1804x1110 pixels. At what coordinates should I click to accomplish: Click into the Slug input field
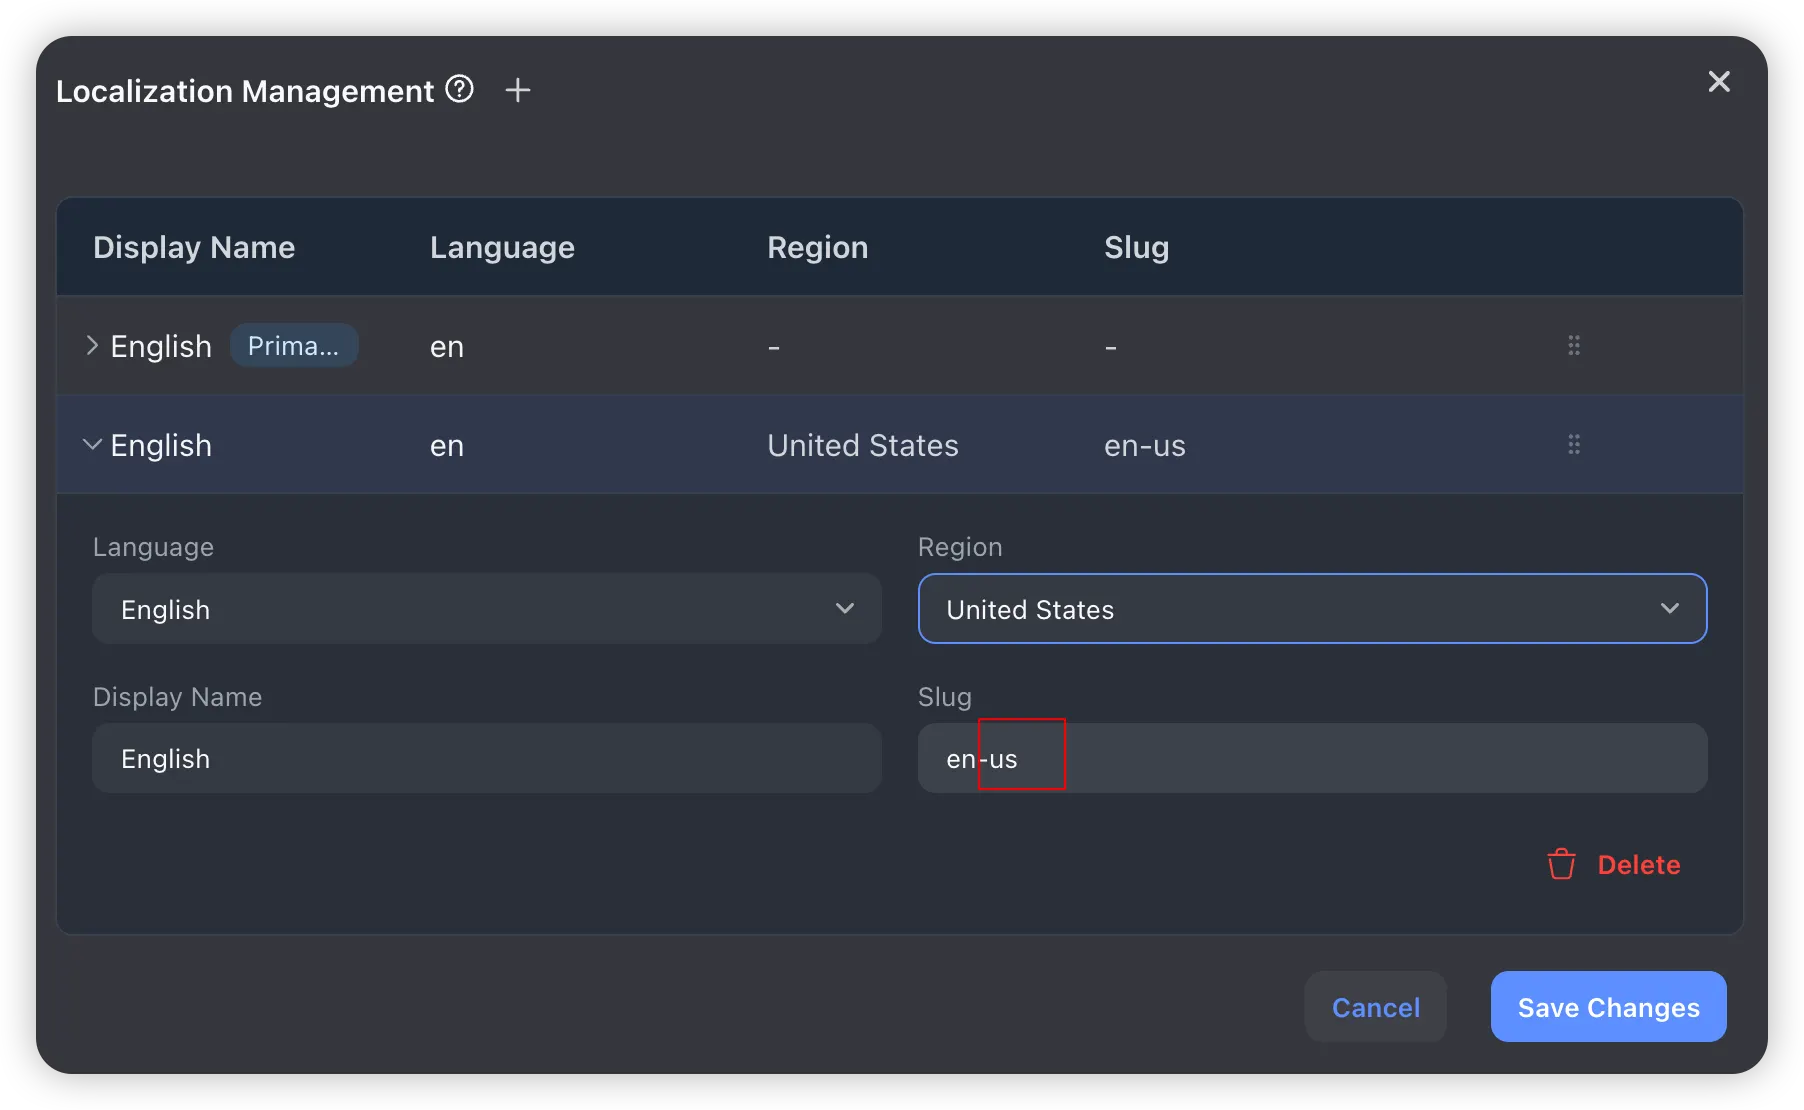1311,759
